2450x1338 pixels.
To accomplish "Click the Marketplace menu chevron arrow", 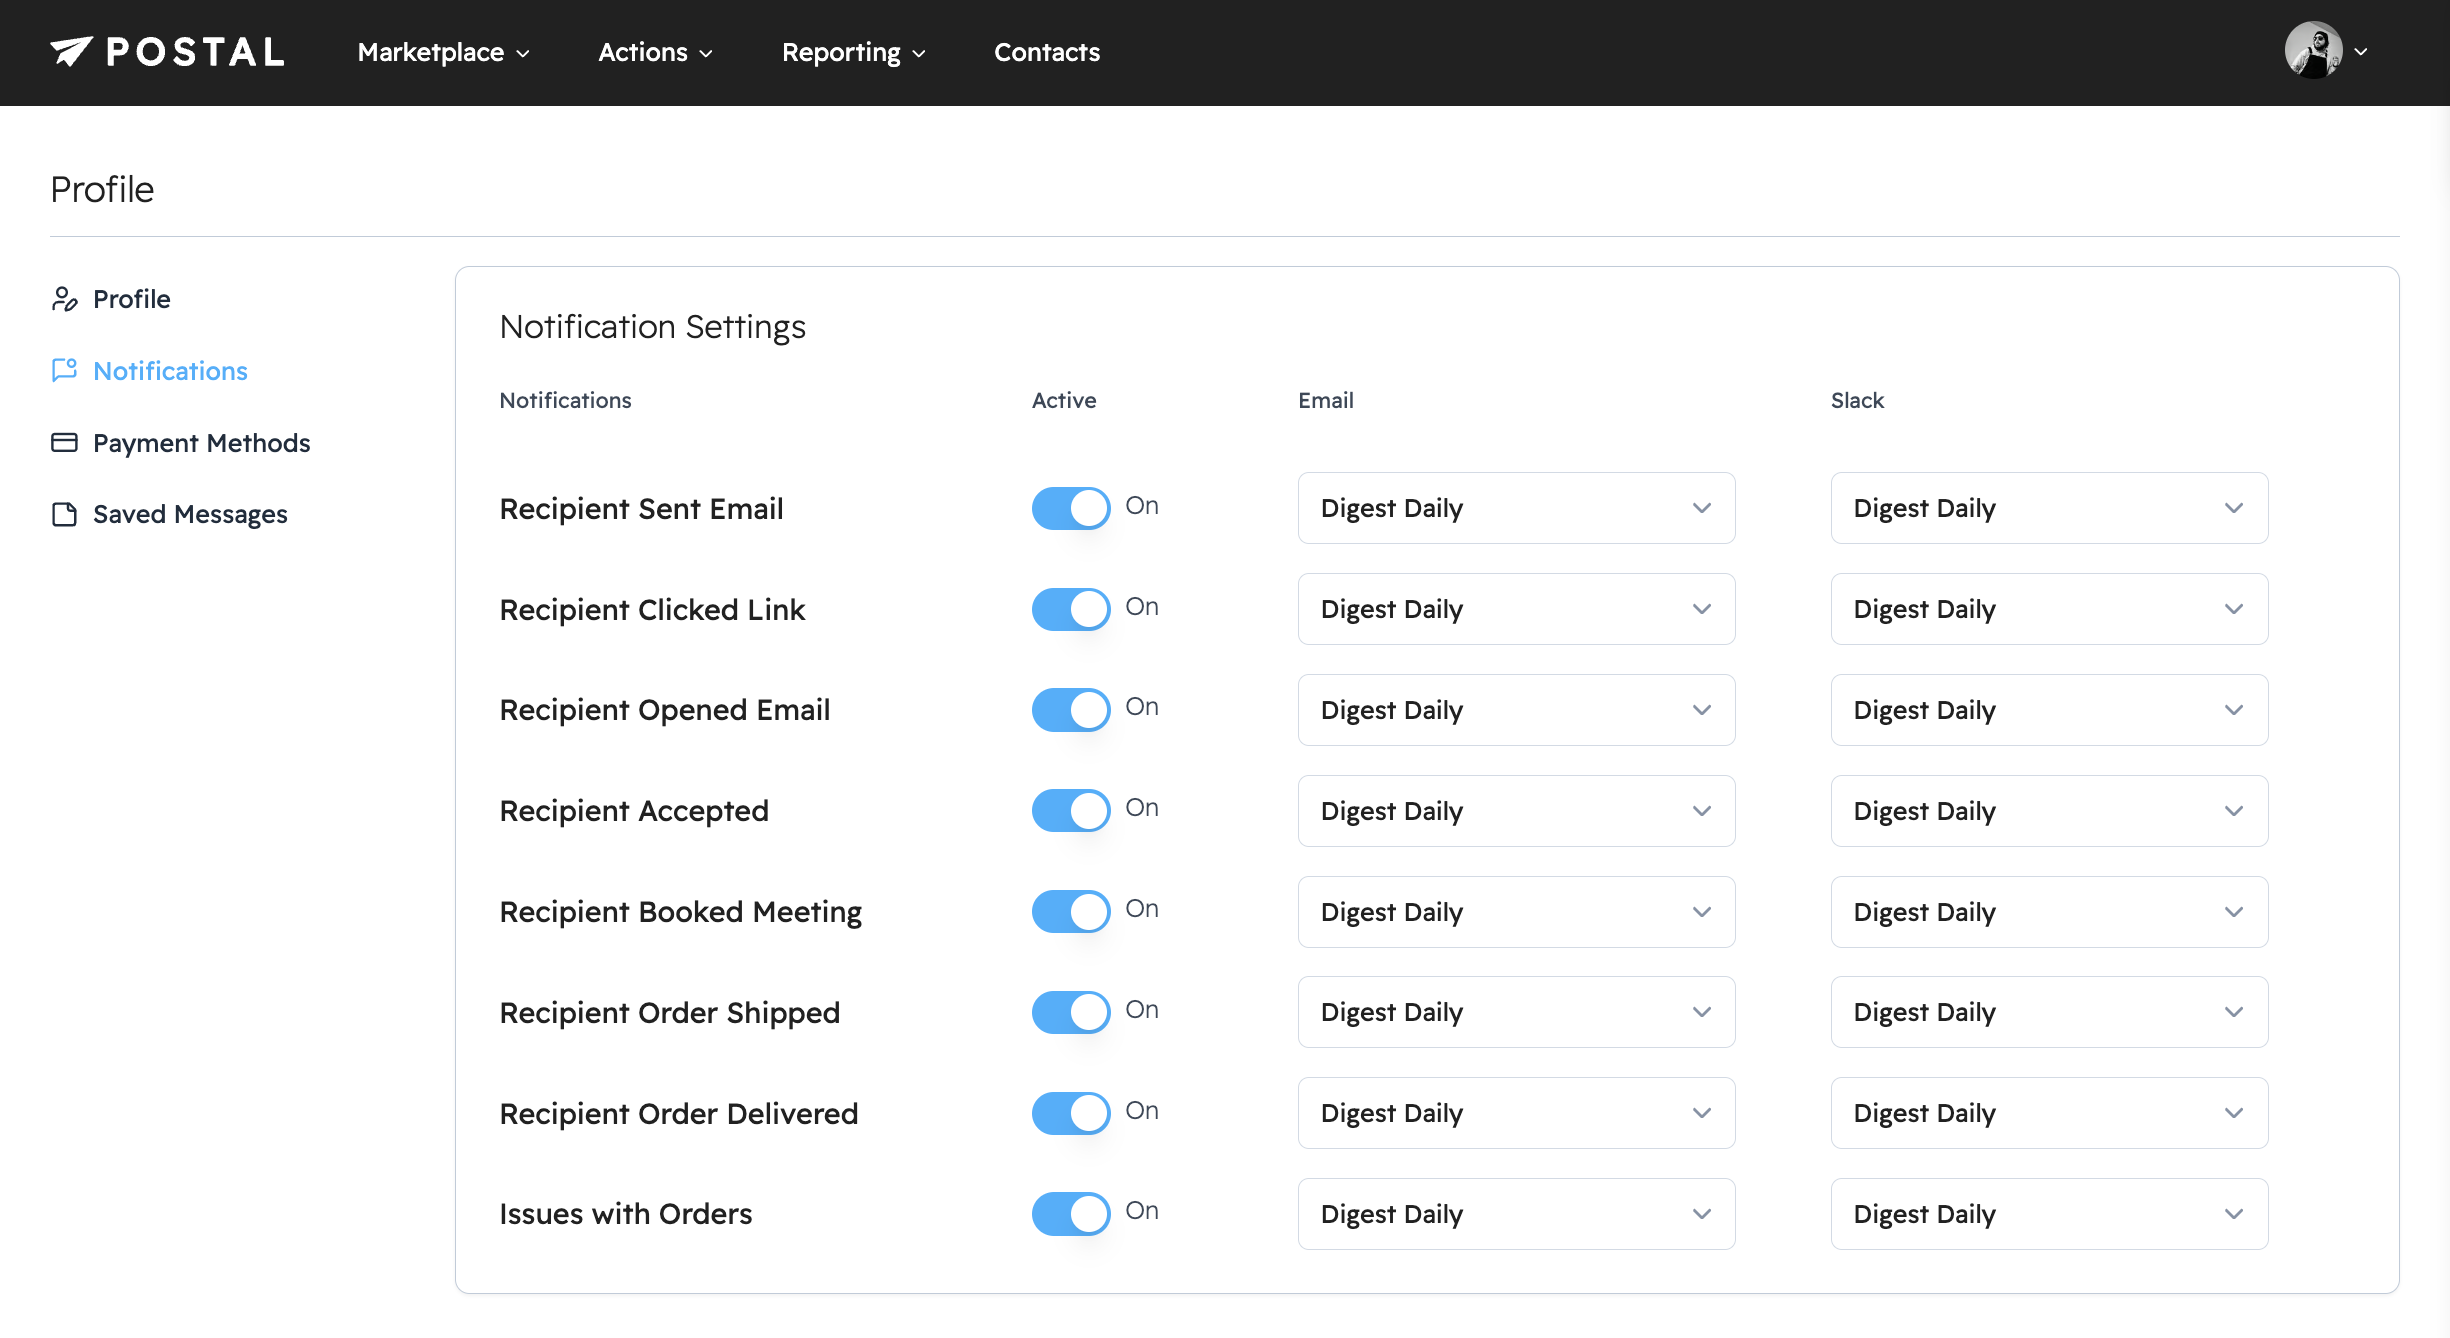I will (x=523, y=54).
